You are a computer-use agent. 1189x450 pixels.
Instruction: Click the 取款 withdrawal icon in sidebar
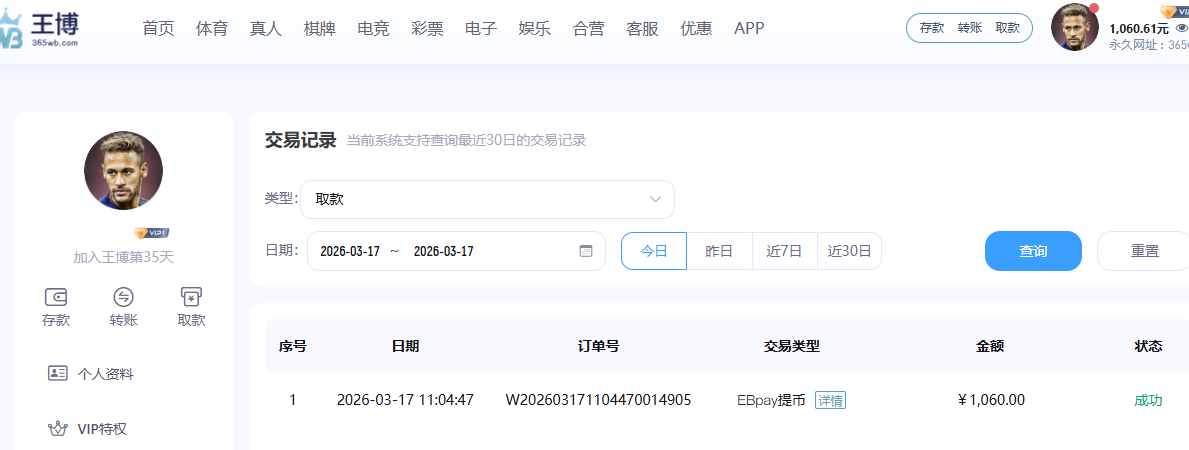(191, 297)
